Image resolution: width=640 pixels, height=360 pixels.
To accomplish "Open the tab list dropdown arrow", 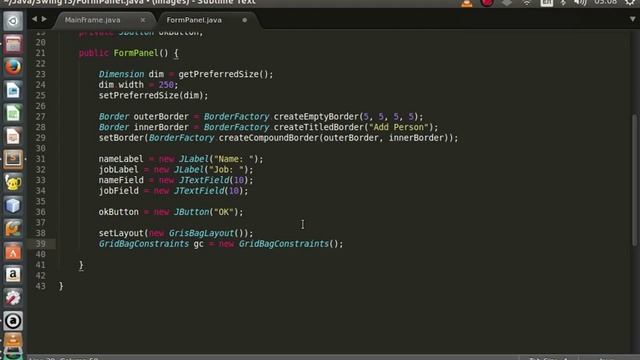I will click(632, 19).
